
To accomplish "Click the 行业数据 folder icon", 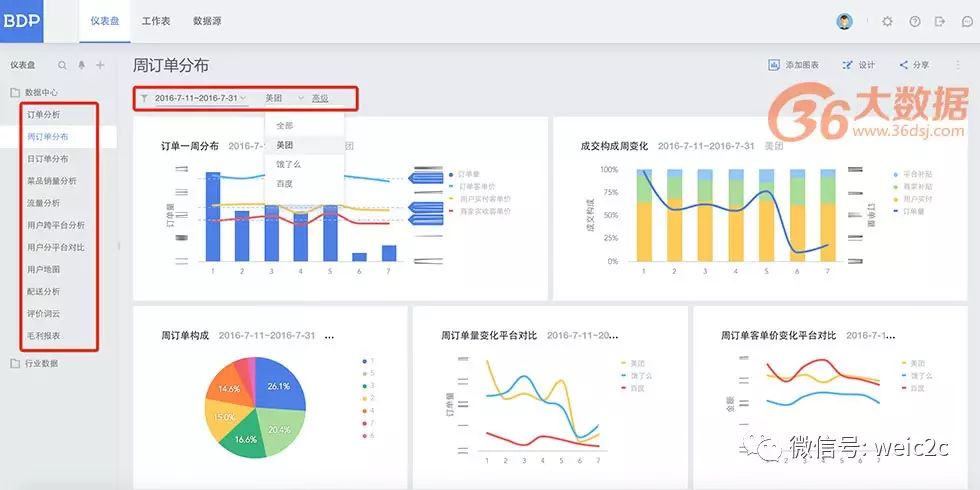I will [x=15, y=363].
